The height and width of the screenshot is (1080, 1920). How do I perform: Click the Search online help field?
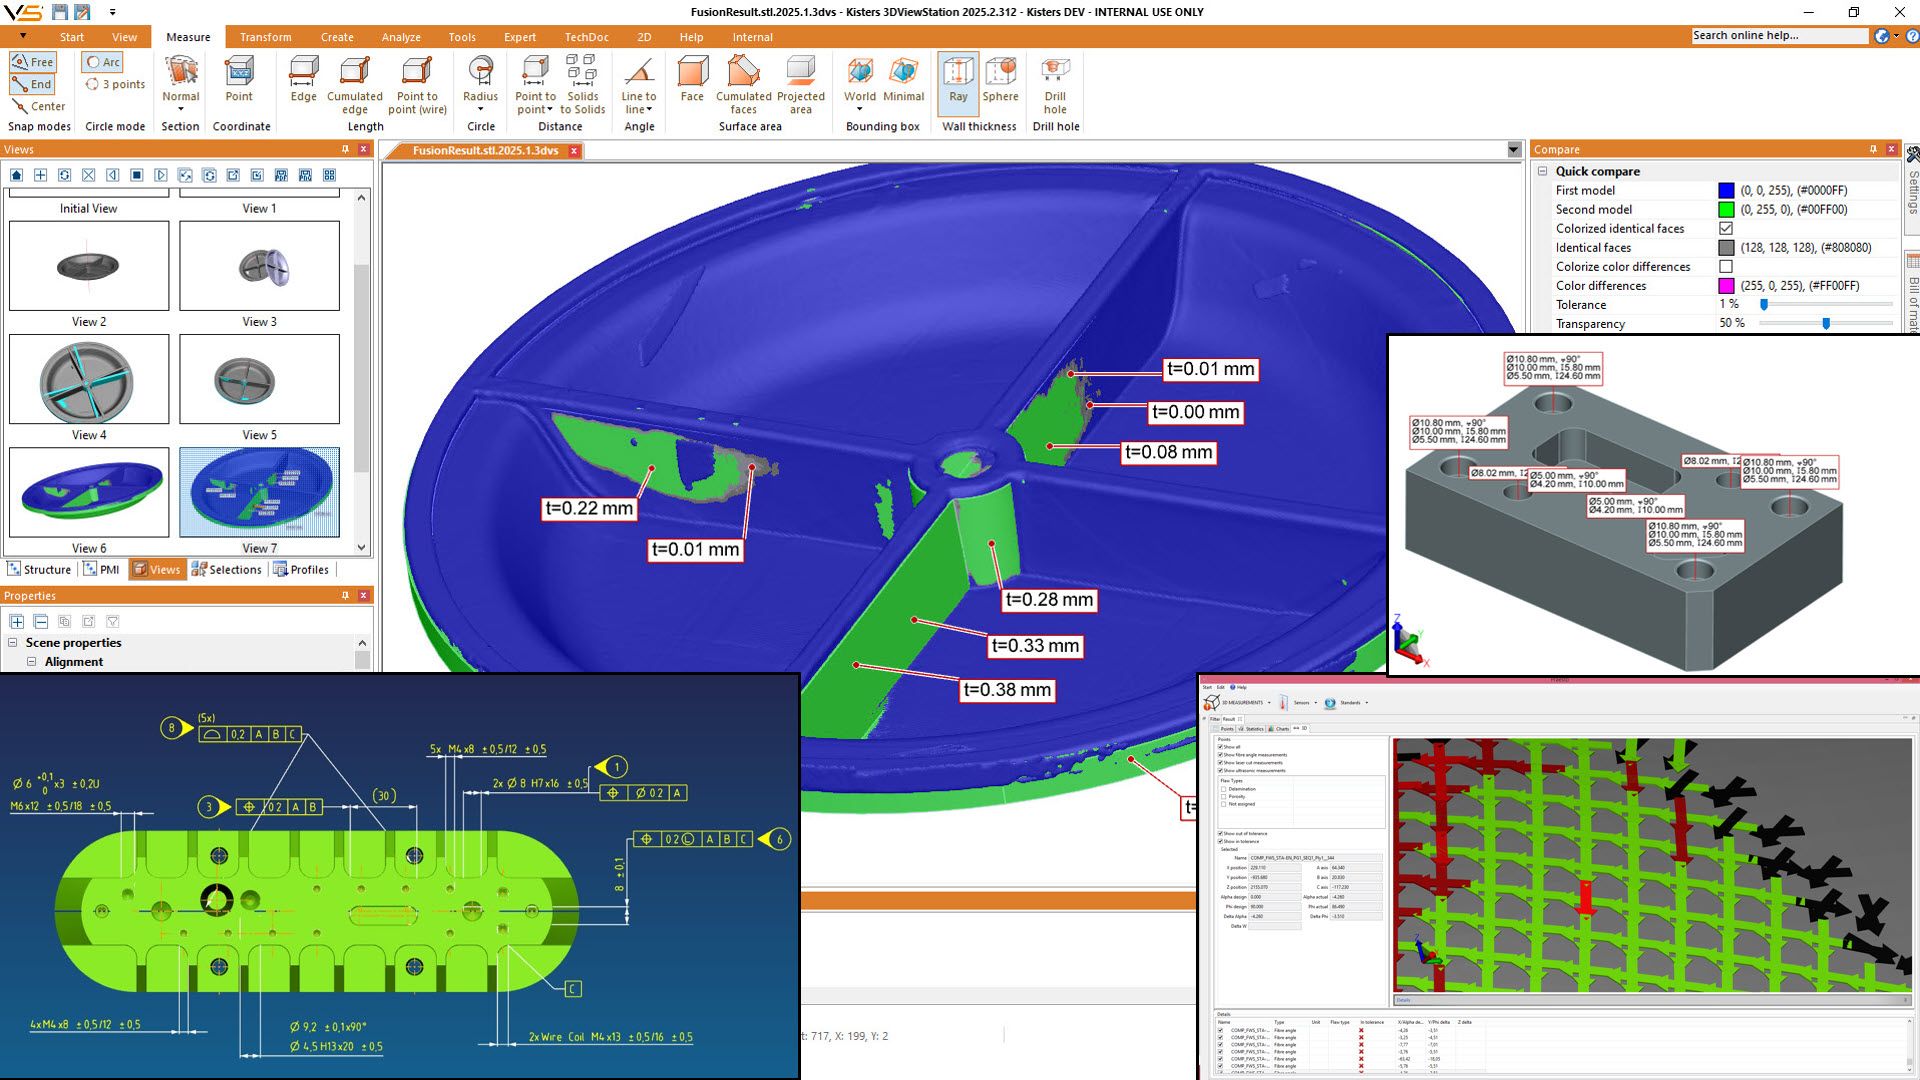point(1778,34)
